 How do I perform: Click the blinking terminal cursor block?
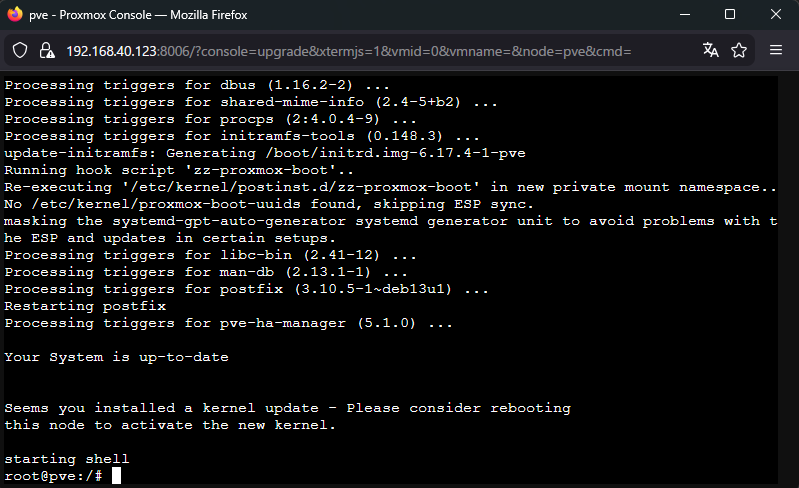tap(116, 475)
